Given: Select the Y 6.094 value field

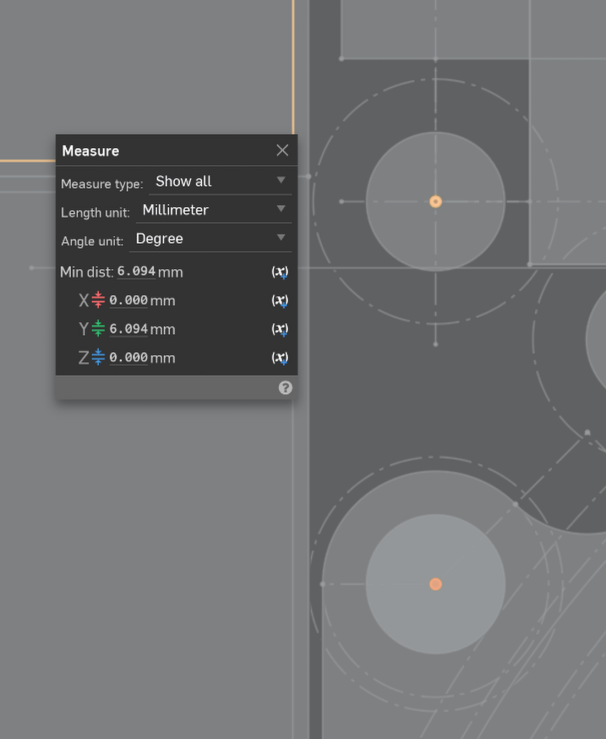Looking at the screenshot, I should pos(128,329).
